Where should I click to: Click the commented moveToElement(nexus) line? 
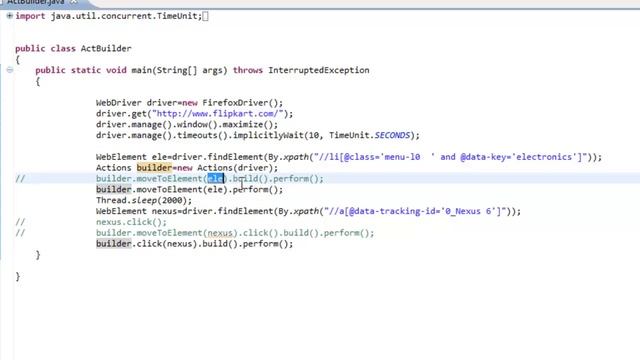pyautogui.click(x=235, y=233)
